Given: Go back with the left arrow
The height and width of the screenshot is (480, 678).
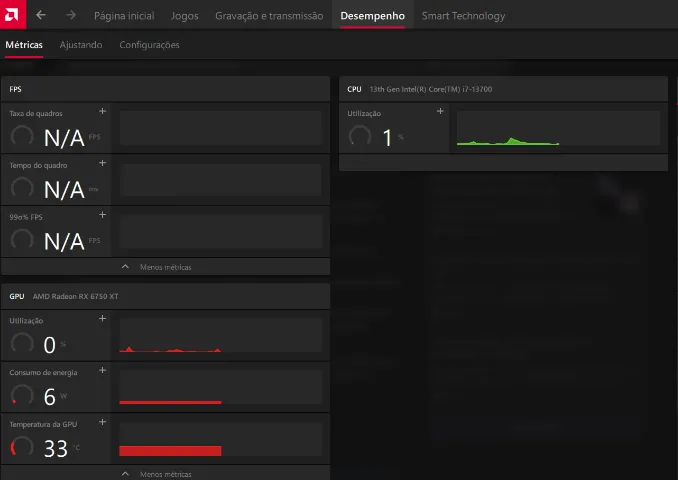Looking at the screenshot, I should pos(41,15).
